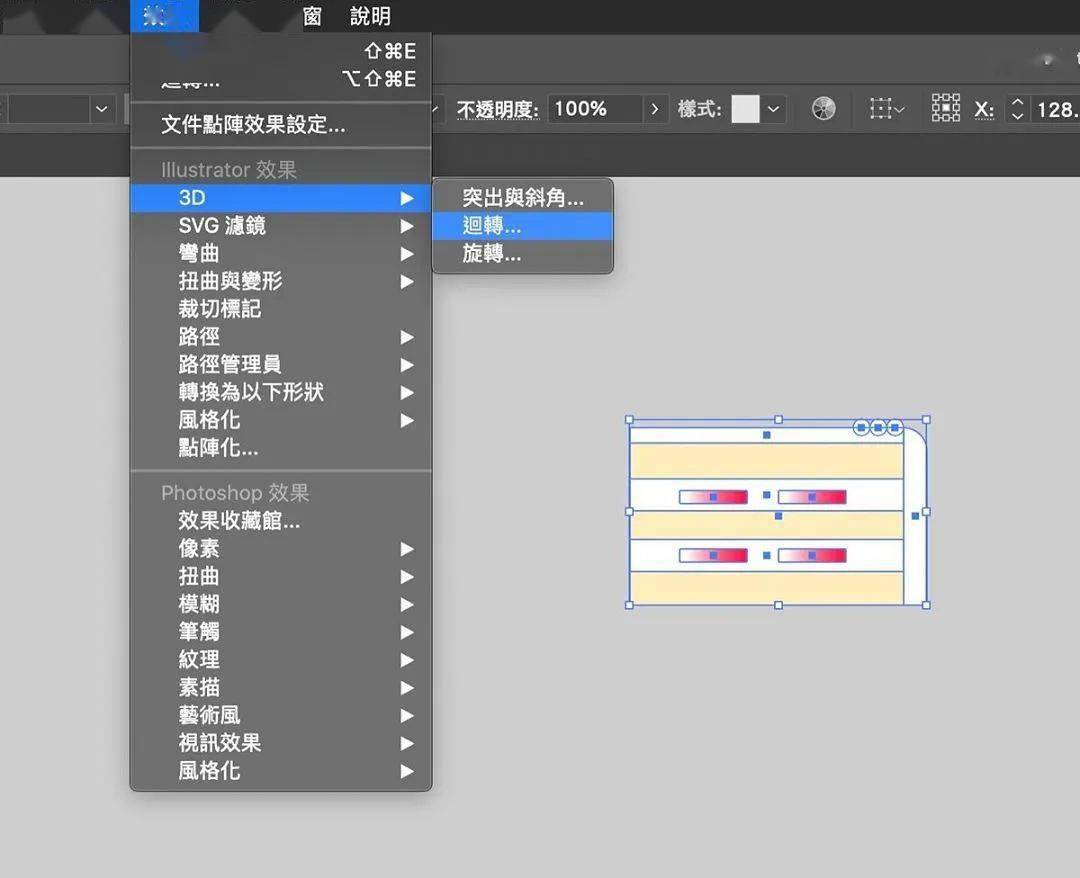Open the 說明 help menu
Screen dimensions: 1080x878
[x=370, y=17]
